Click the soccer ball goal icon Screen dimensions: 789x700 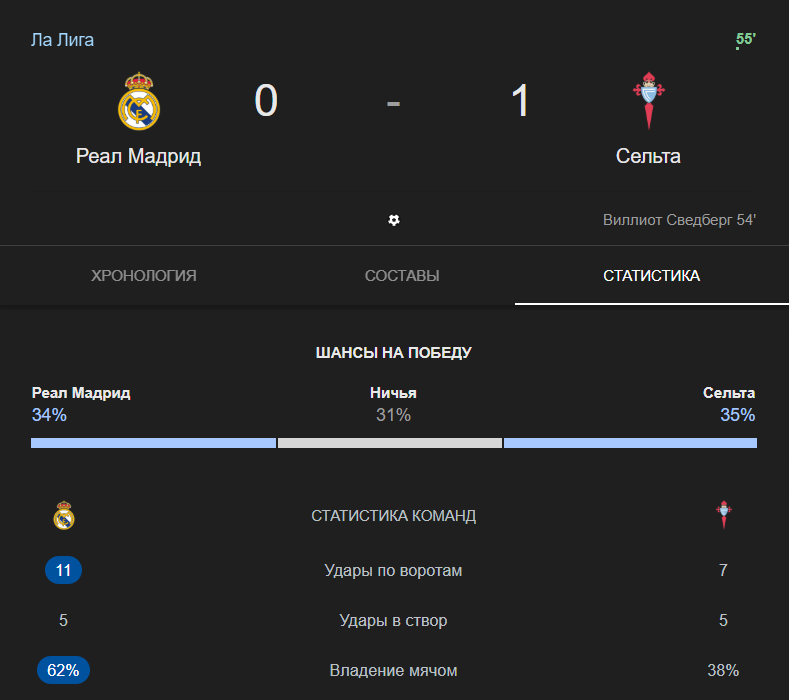(394, 220)
